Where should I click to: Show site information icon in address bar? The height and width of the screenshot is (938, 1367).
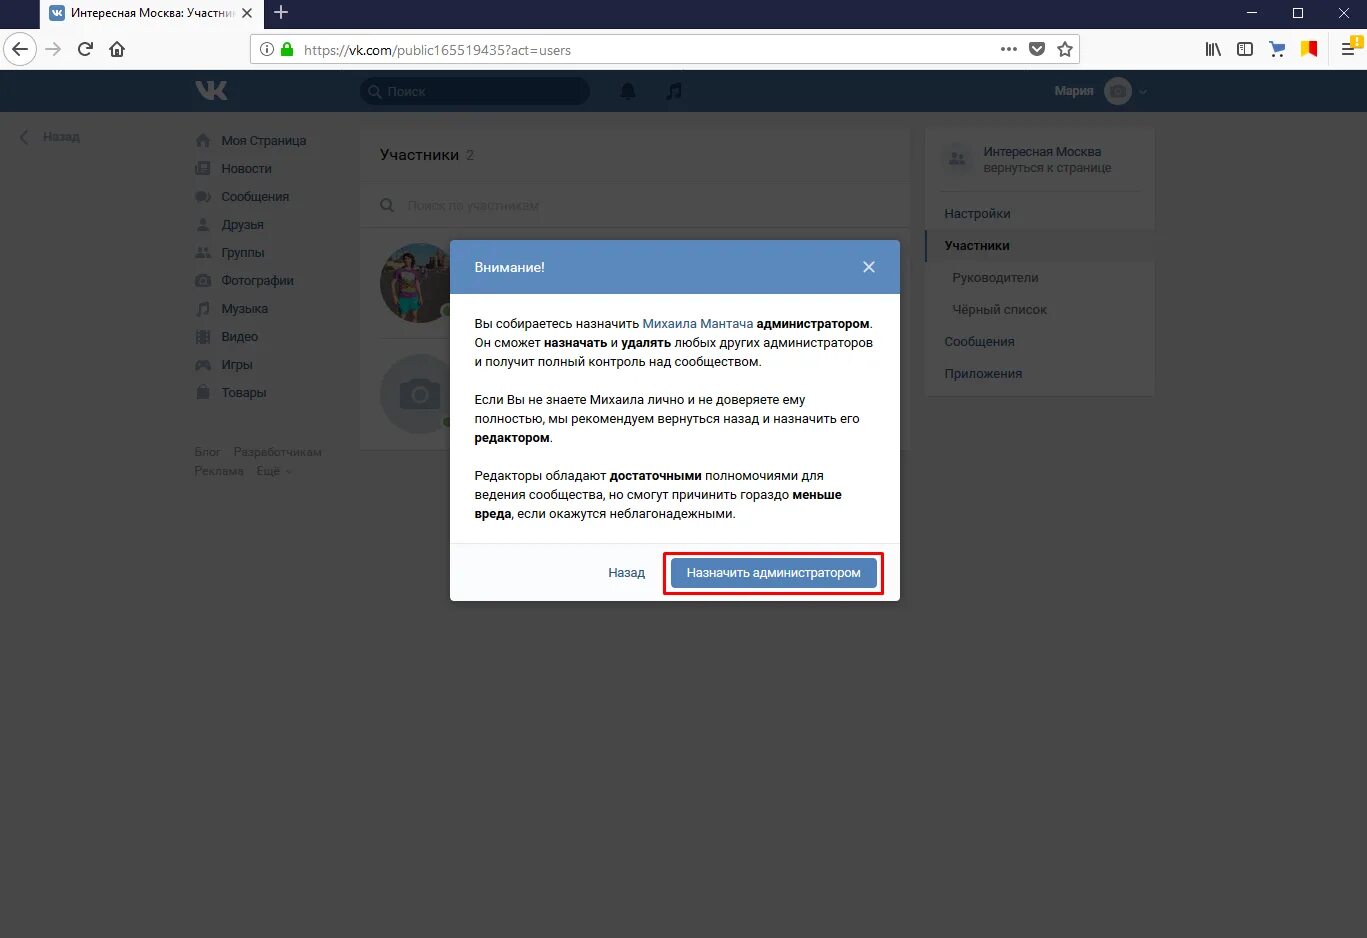coord(266,49)
